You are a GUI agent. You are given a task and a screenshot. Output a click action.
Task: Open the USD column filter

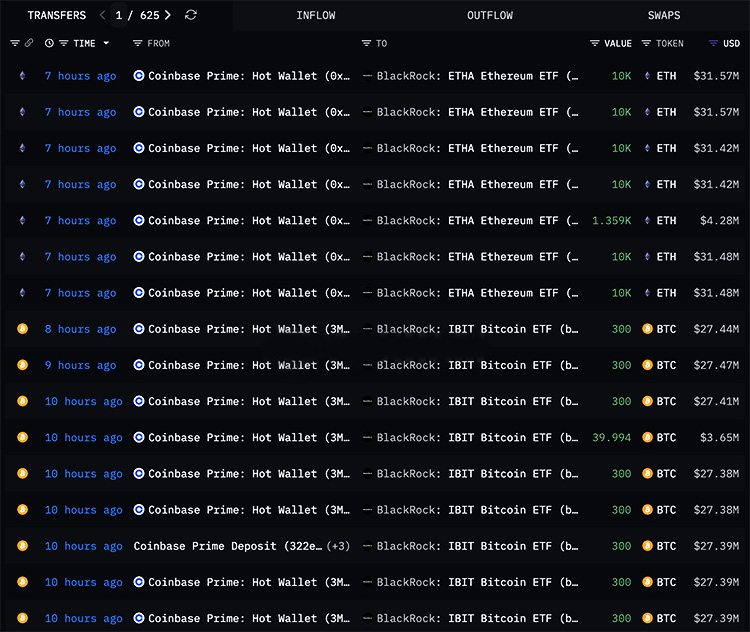(713, 43)
